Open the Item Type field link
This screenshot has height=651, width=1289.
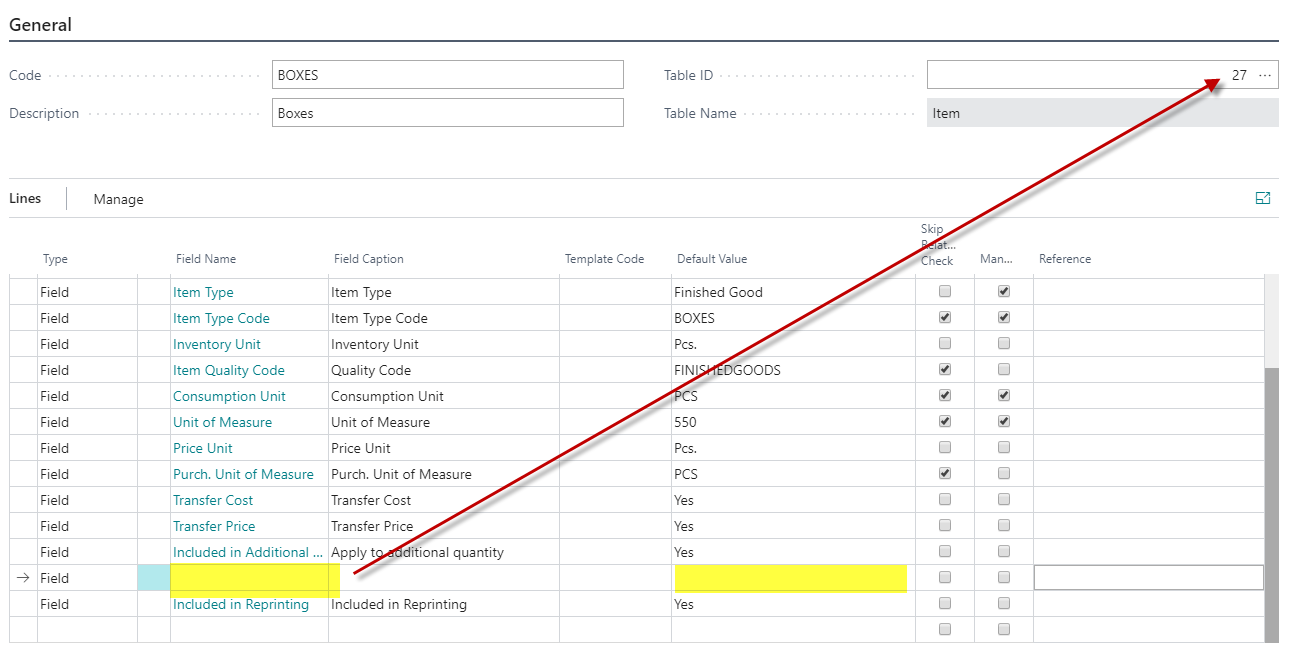(203, 292)
